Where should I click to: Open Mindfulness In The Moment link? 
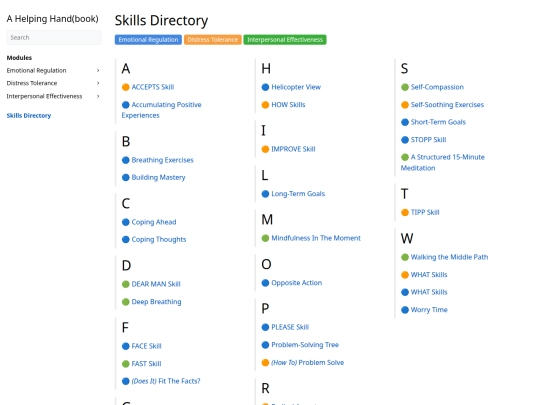tap(316, 238)
